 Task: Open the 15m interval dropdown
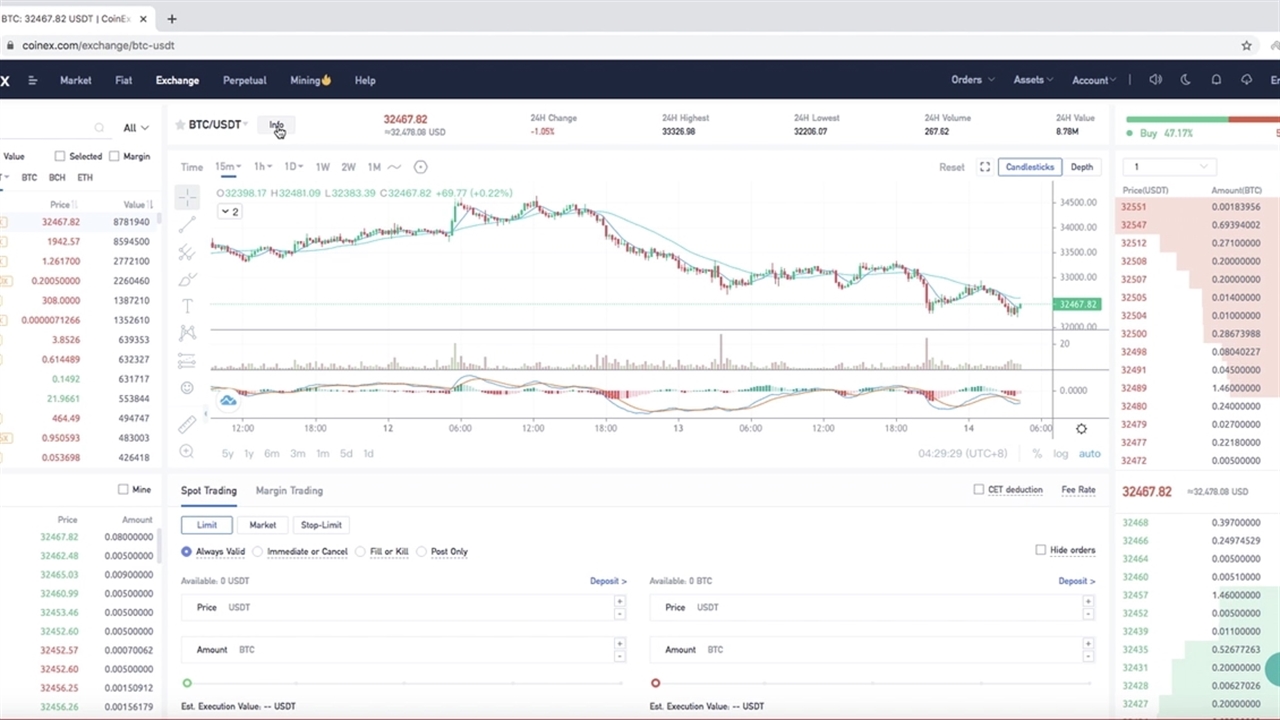[x=228, y=167]
